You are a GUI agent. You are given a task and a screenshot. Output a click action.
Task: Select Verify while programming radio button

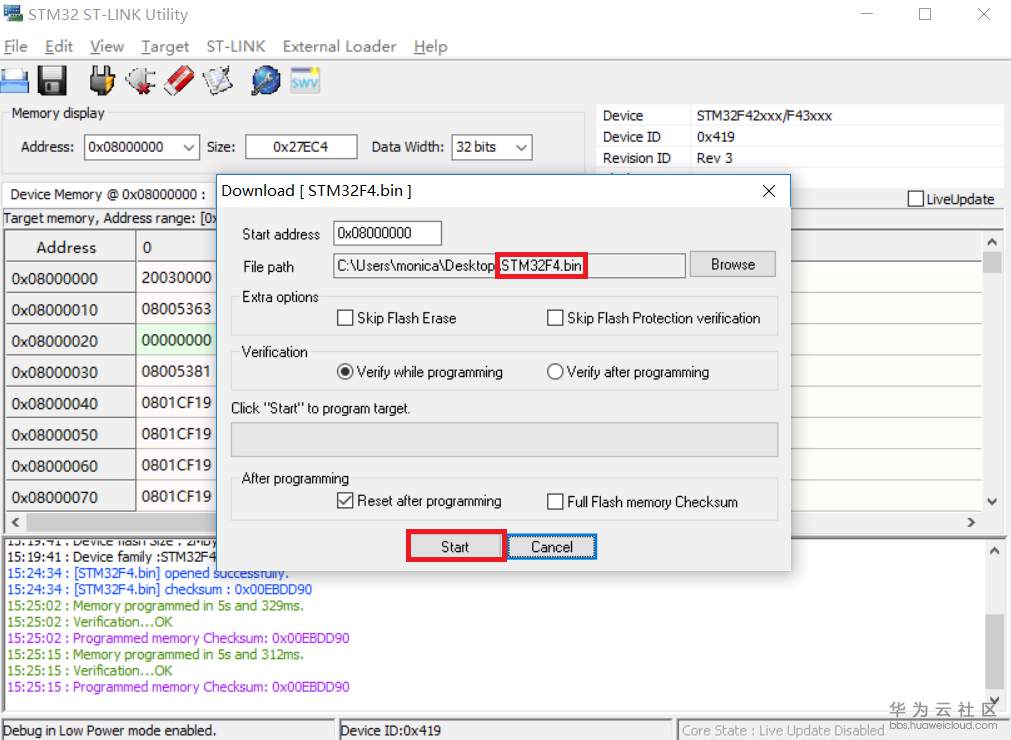(345, 372)
